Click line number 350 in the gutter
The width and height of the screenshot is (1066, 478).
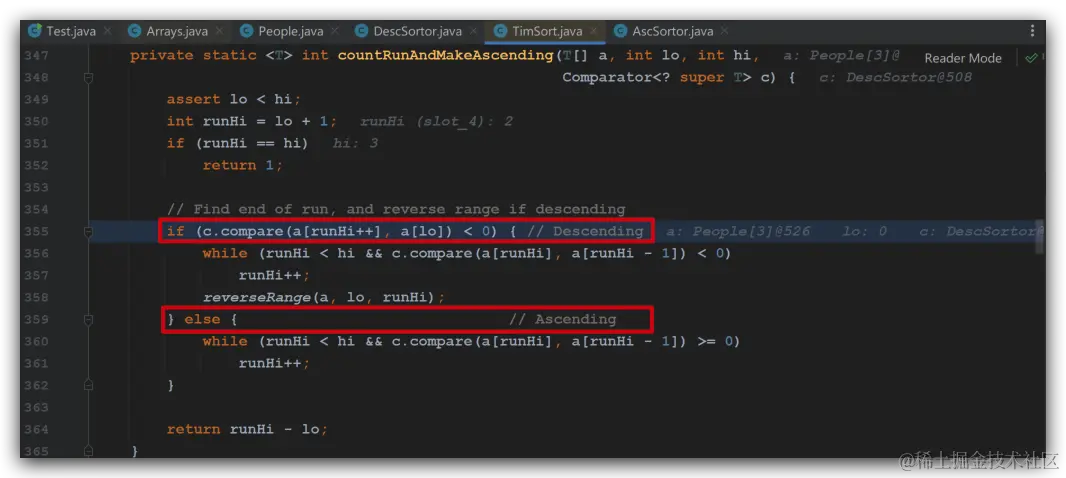click(35, 121)
